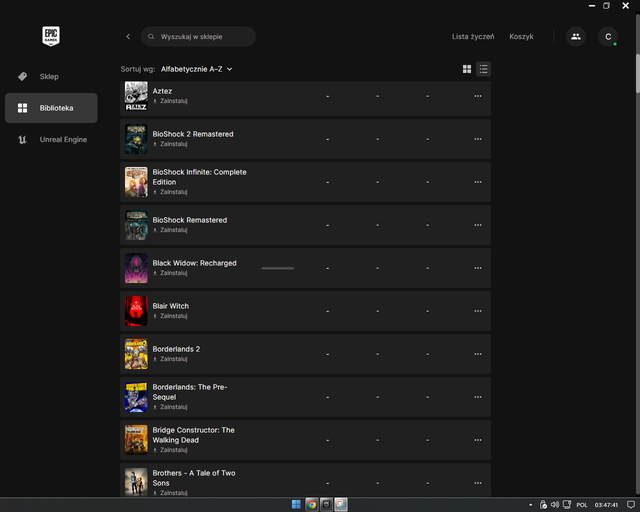
Task: Open Koszyk shopping cart
Action: [521, 37]
